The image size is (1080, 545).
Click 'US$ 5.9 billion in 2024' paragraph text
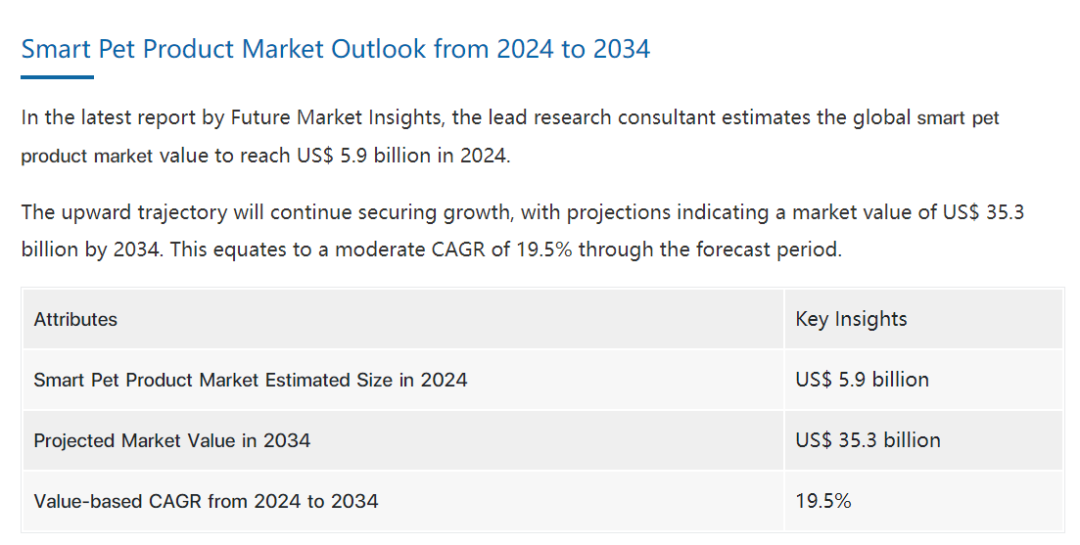click(402, 156)
